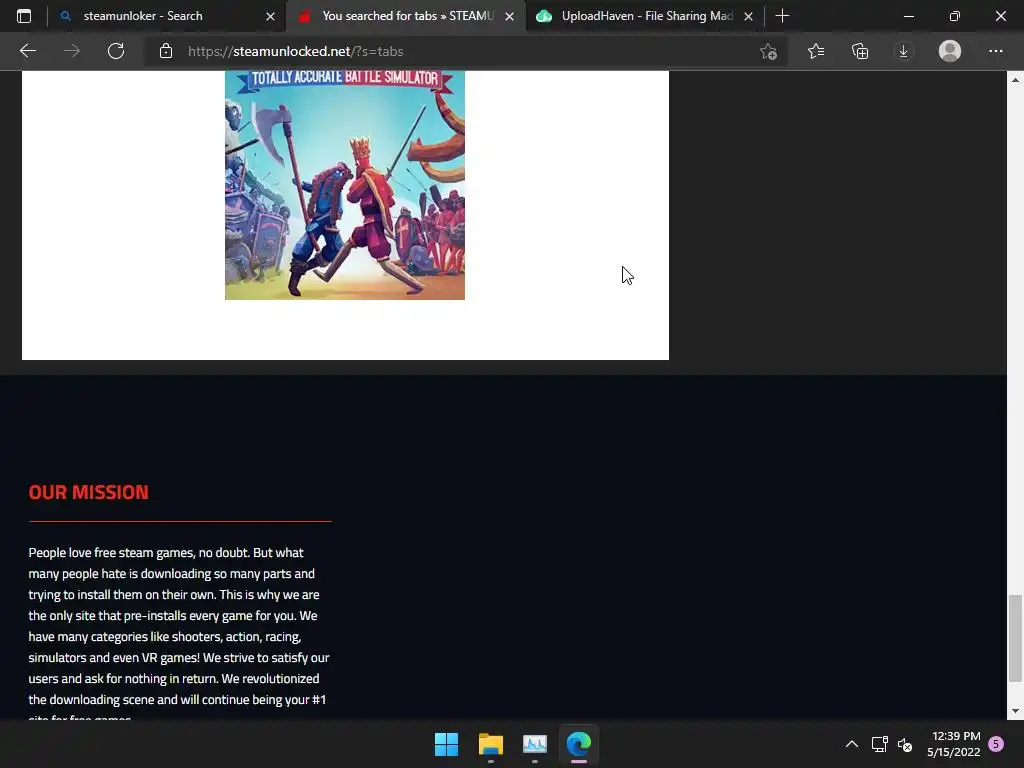Open notification center badge showing 5
This screenshot has height=768, width=1024.
996,744
